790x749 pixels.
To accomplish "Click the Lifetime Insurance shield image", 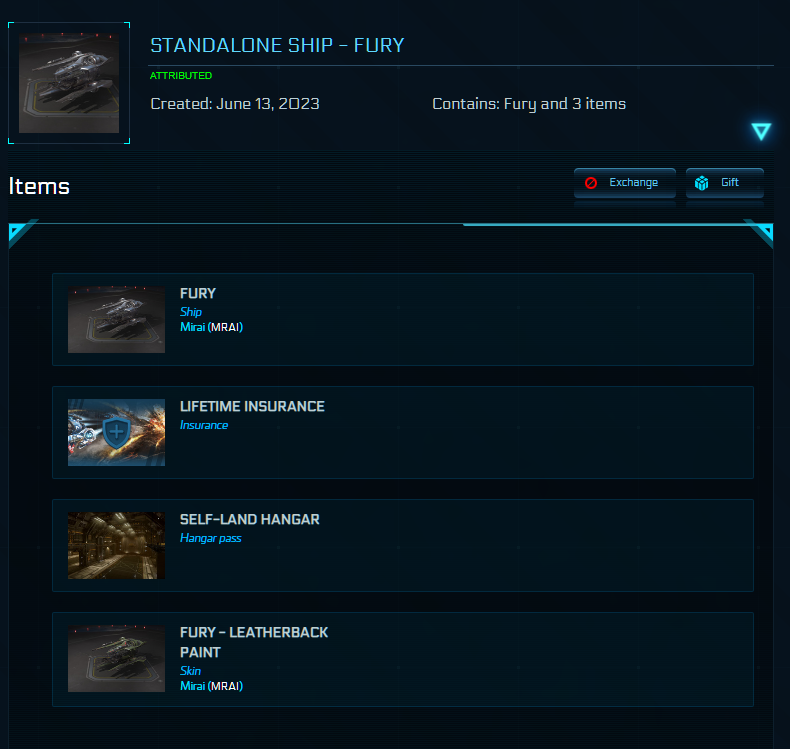I will [x=116, y=433].
